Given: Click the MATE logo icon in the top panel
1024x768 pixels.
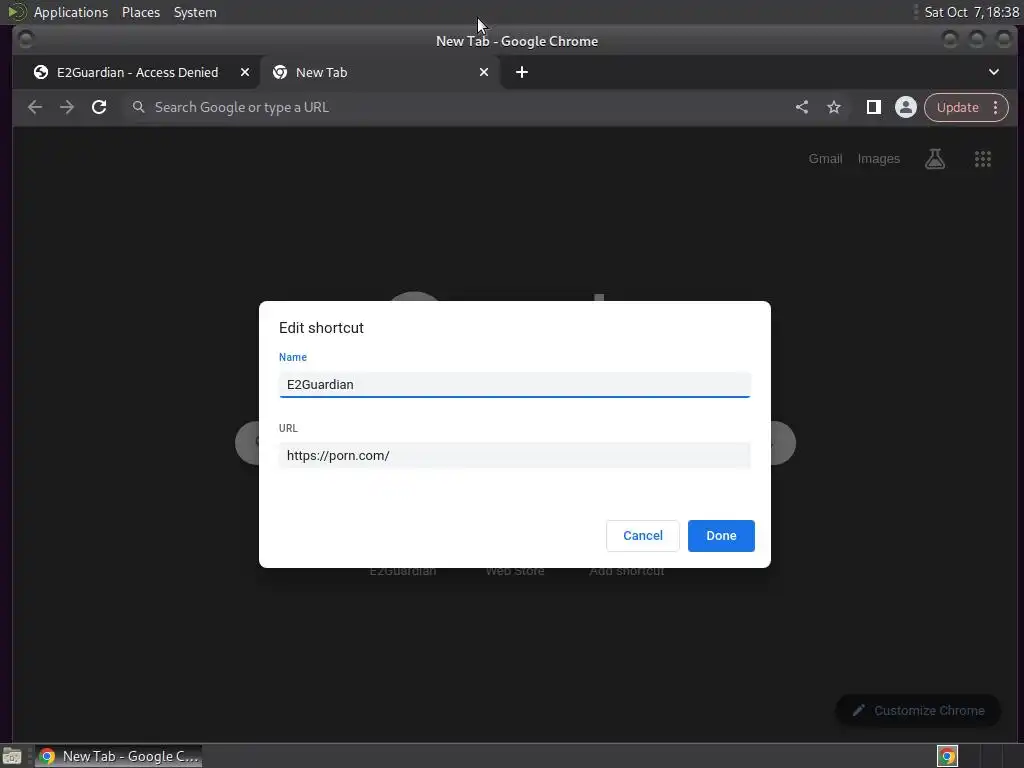Looking at the screenshot, I should tap(16, 12).
